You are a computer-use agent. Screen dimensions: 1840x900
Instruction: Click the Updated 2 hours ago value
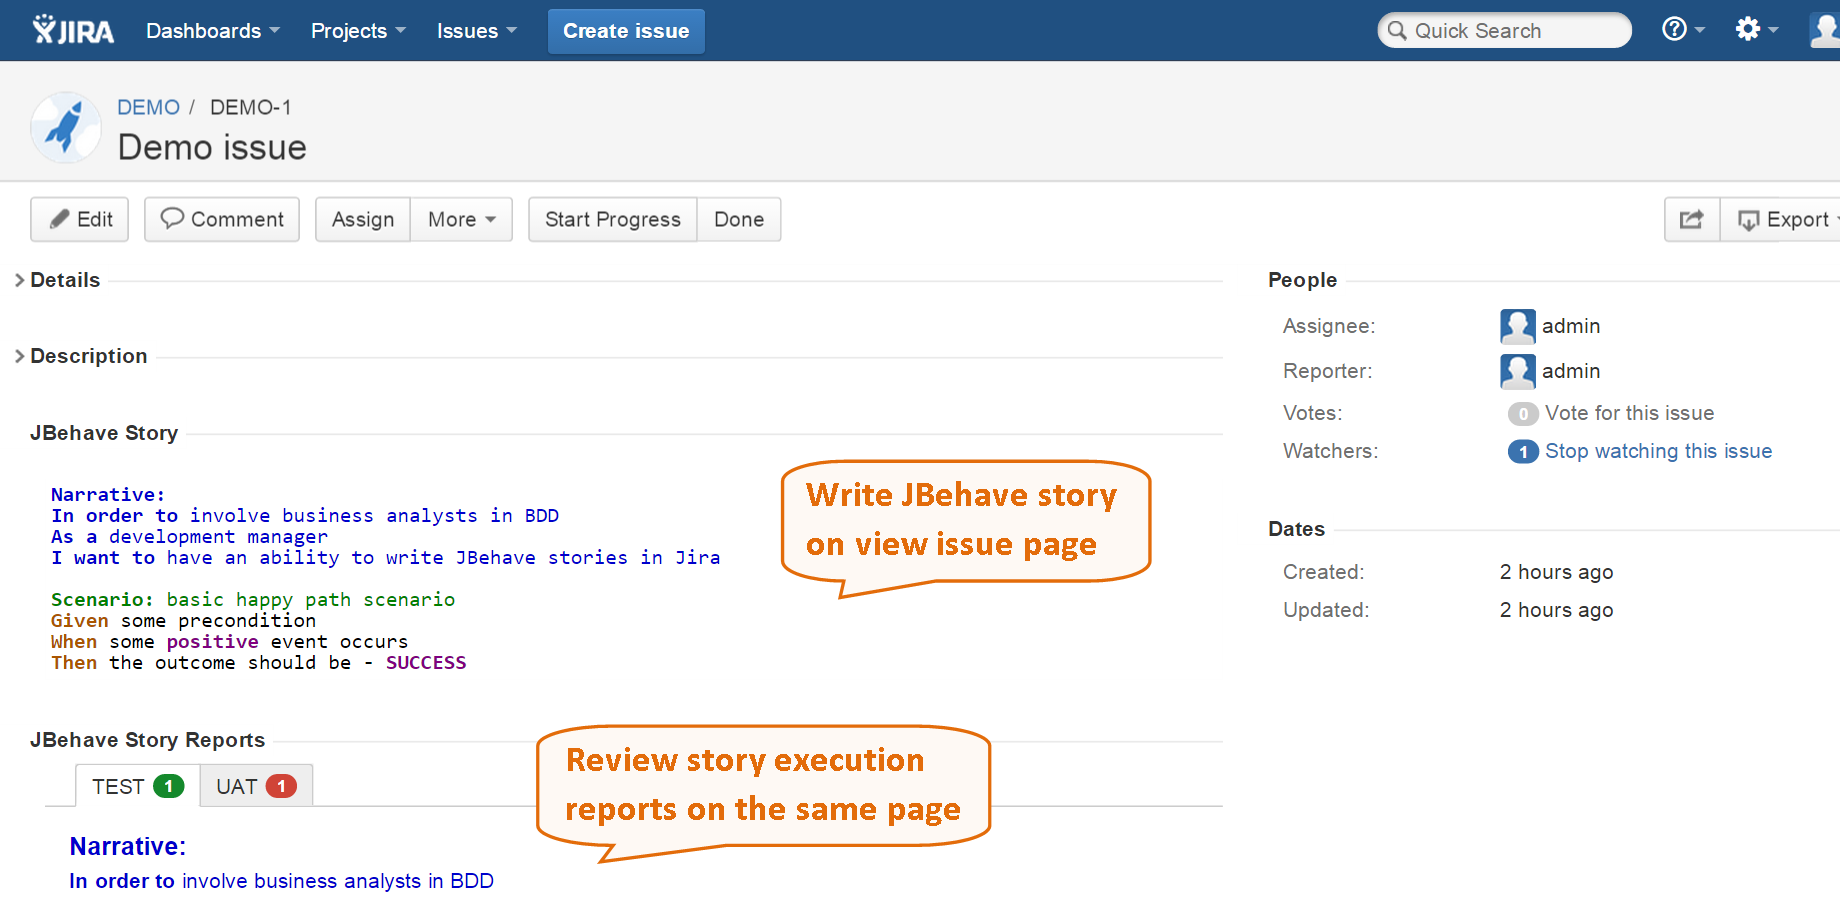(x=1556, y=610)
